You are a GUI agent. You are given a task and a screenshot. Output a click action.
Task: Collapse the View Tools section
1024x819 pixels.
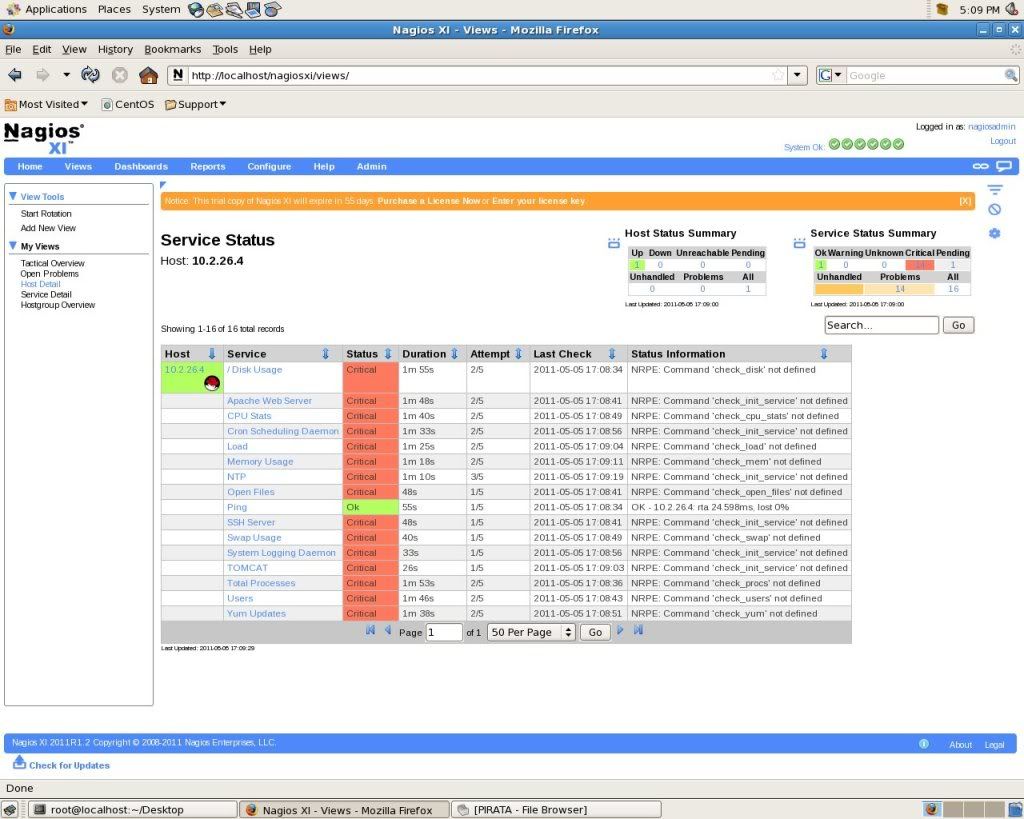coord(13,197)
